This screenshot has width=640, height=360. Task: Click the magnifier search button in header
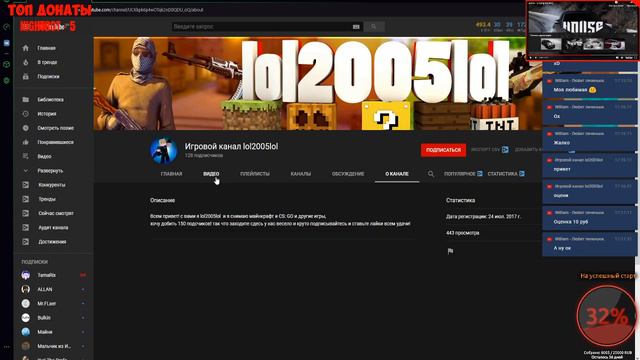click(x=373, y=27)
